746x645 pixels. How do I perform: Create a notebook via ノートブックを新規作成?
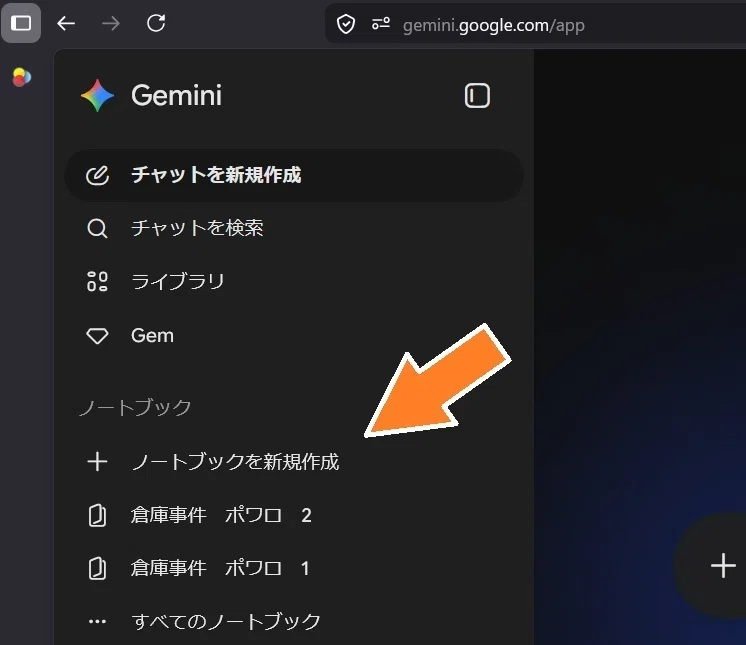[x=294, y=462]
